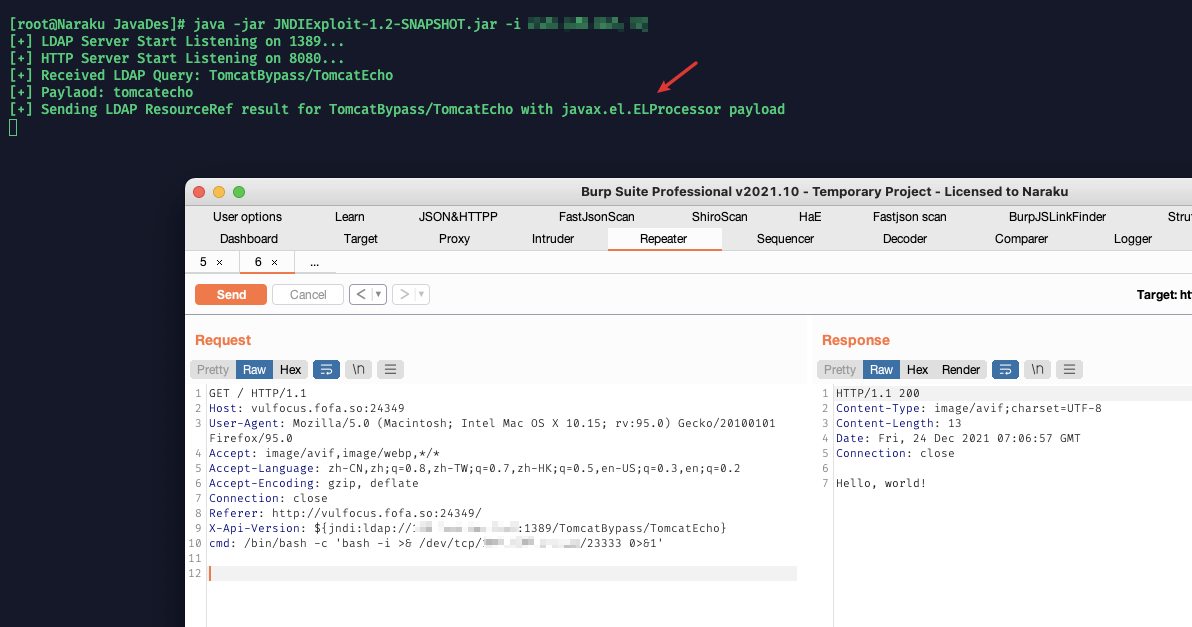Select Pretty view in Request panel
Viewport: 1192px width, 627px height.
(213, 369)
